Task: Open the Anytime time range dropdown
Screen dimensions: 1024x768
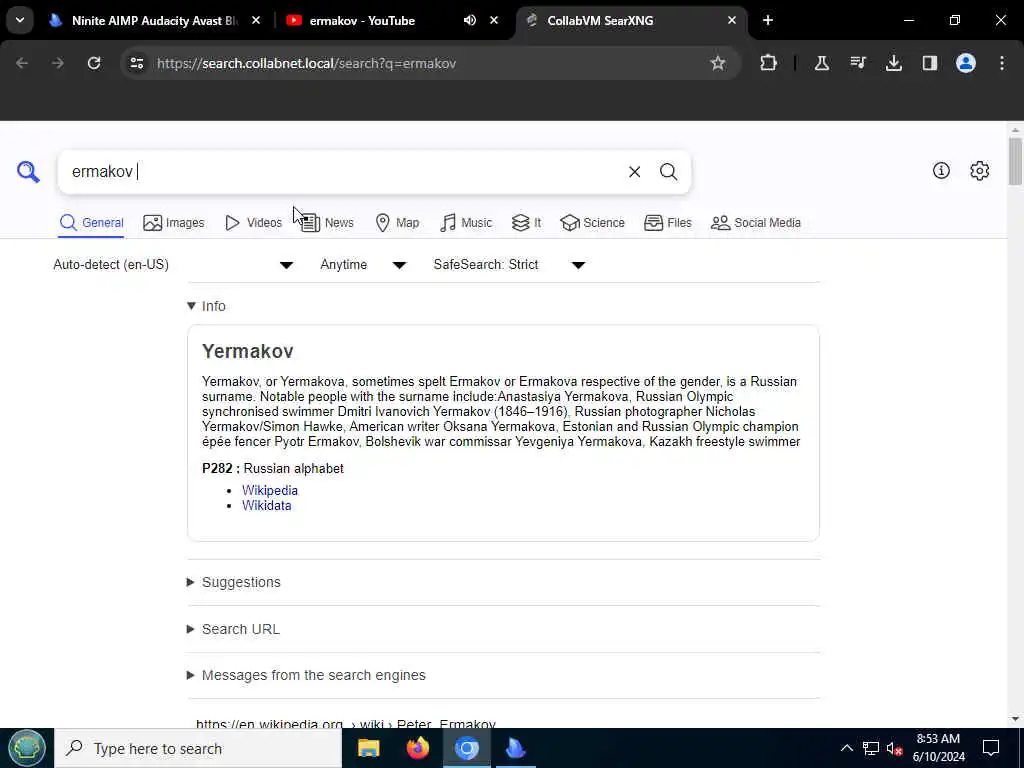Action: (363, 264)
